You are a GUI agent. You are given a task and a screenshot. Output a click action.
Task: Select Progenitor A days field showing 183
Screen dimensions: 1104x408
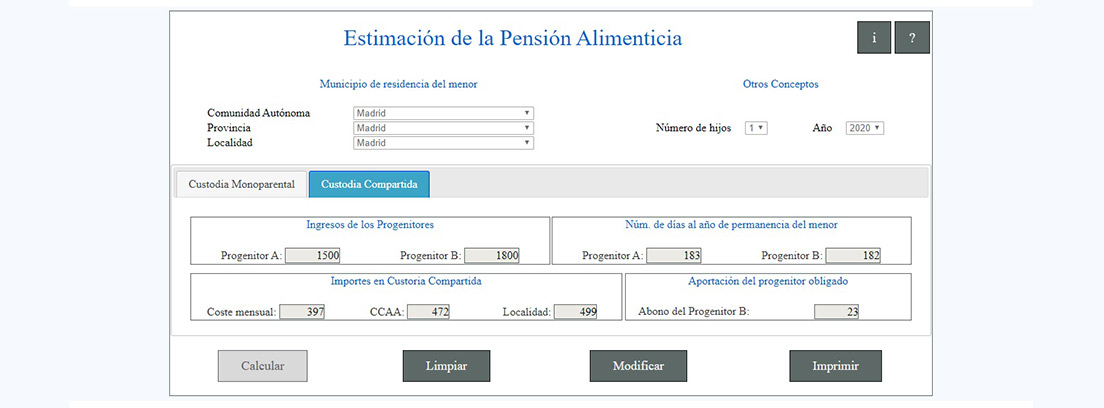point(674,255)
